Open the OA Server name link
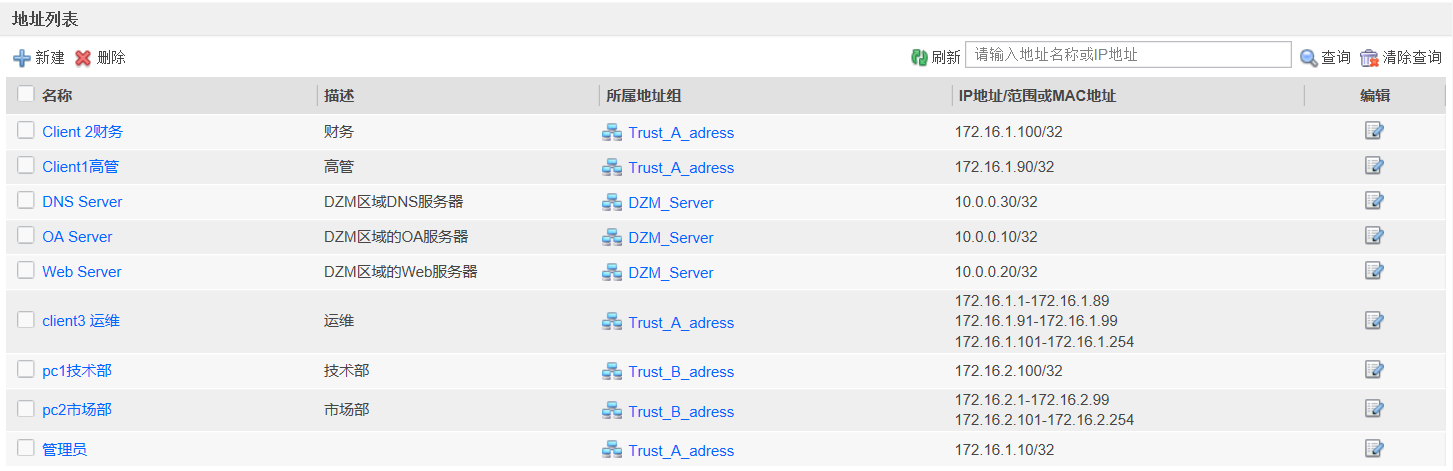 point(77,237)
